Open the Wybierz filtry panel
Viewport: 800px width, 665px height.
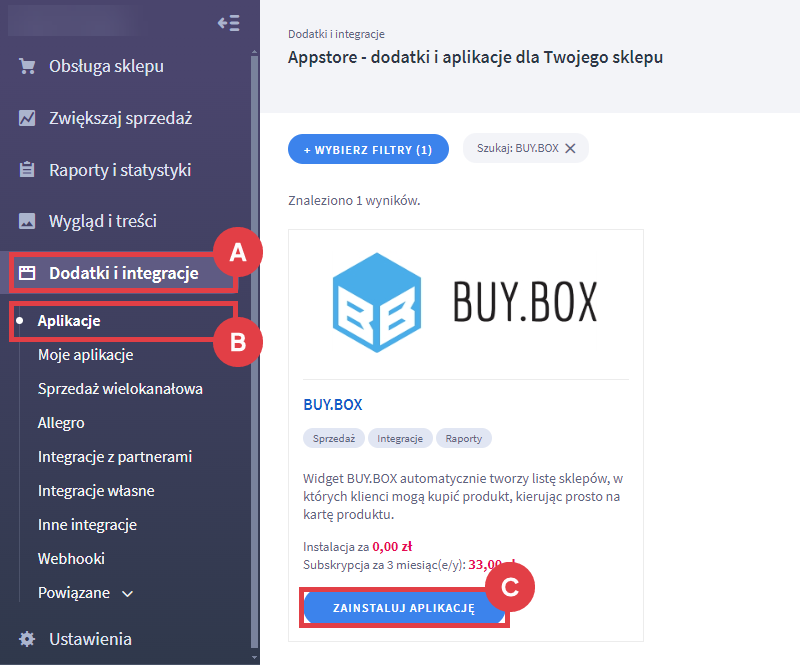(368, 150)
